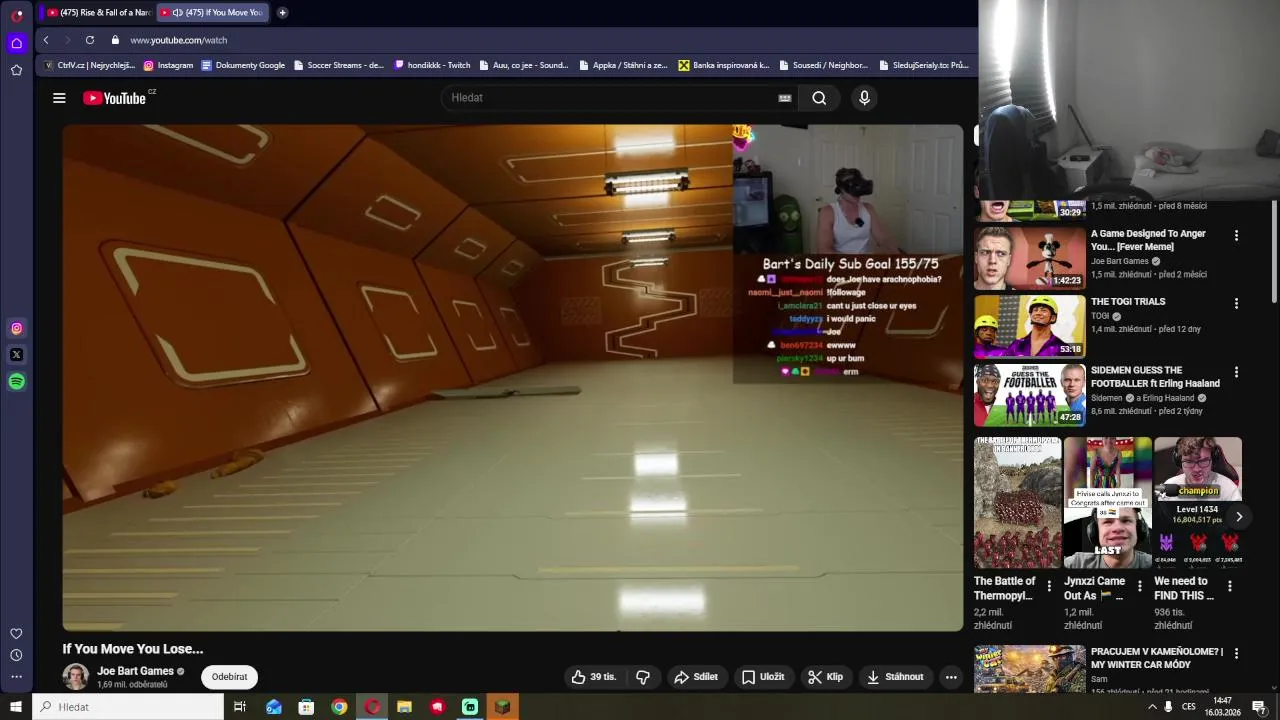Click the playing video frame
The height and width of the screenshot is (720, 1280).
pos(513,378)
